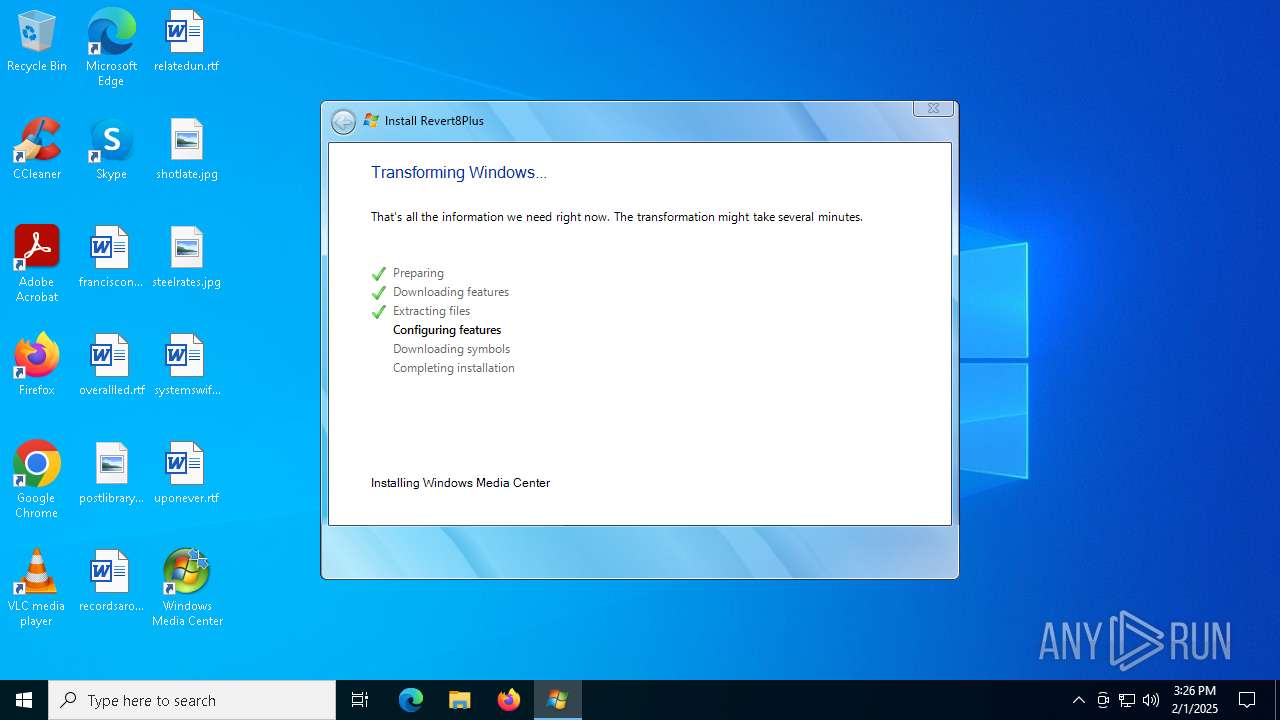The height and width of the screenshot is (720, 1280).
Task: Click the 'Preparing' step text
Action: 418,273
